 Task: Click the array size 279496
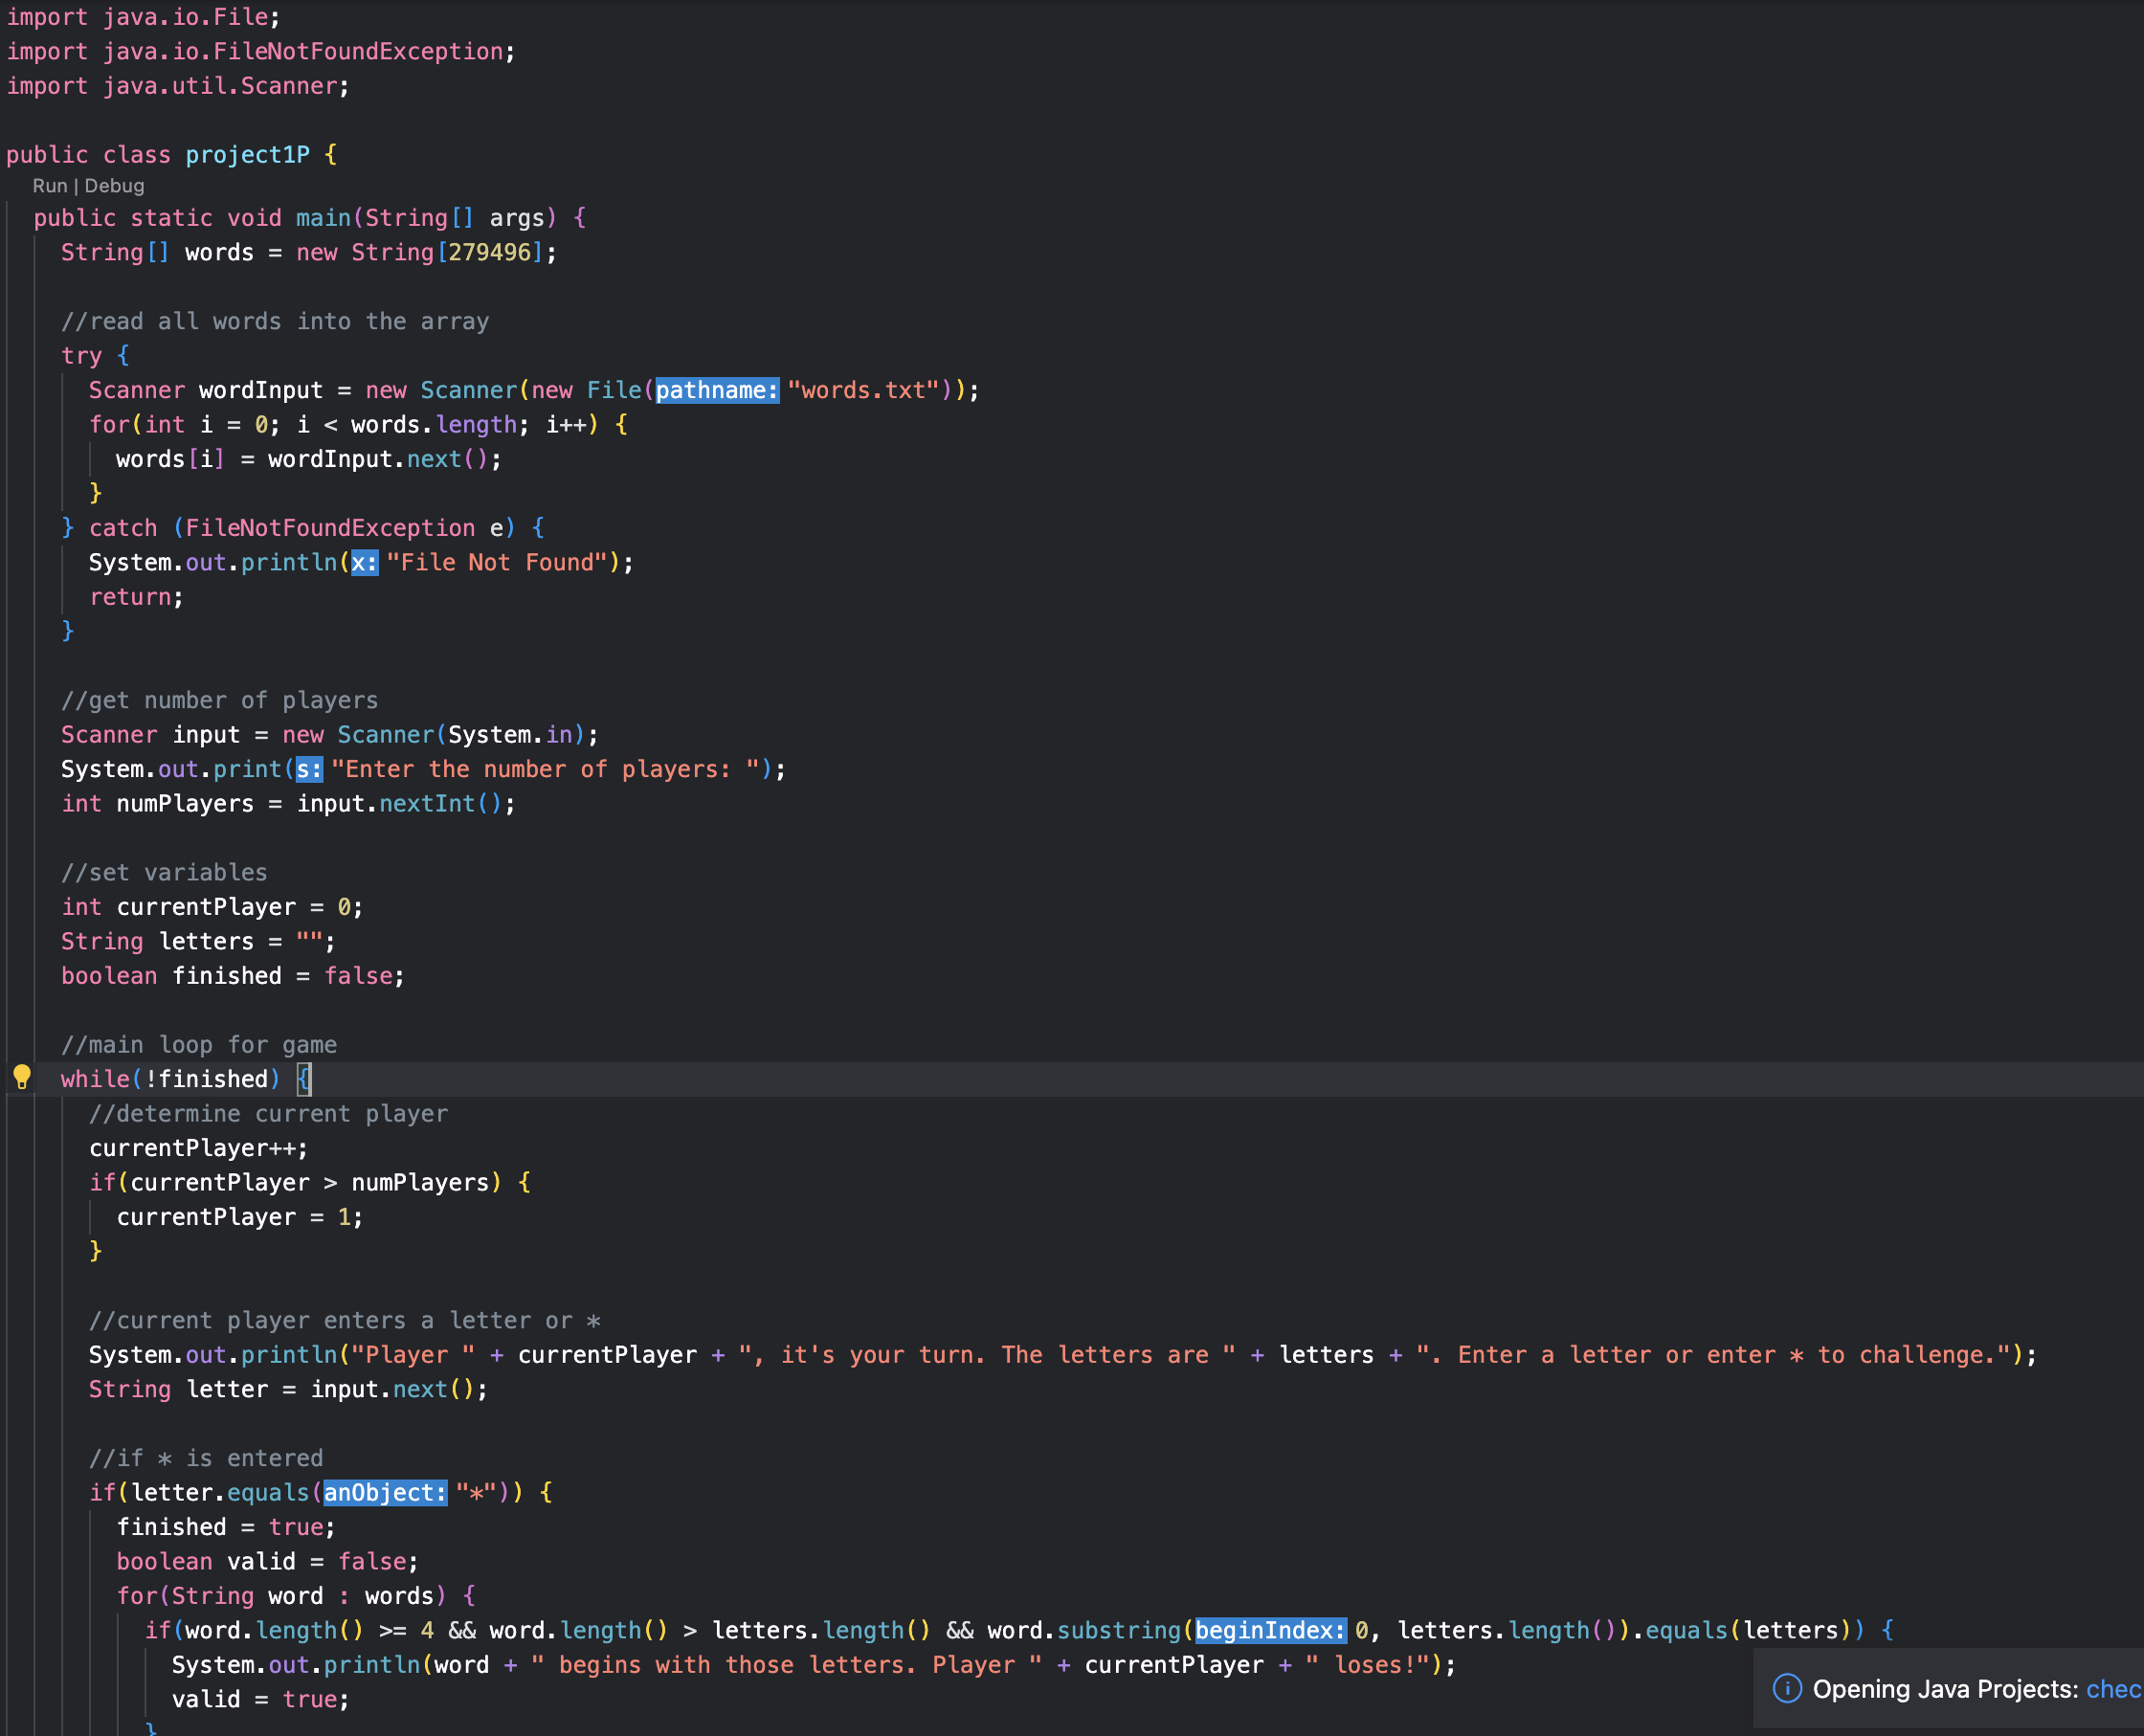(489, 252)
